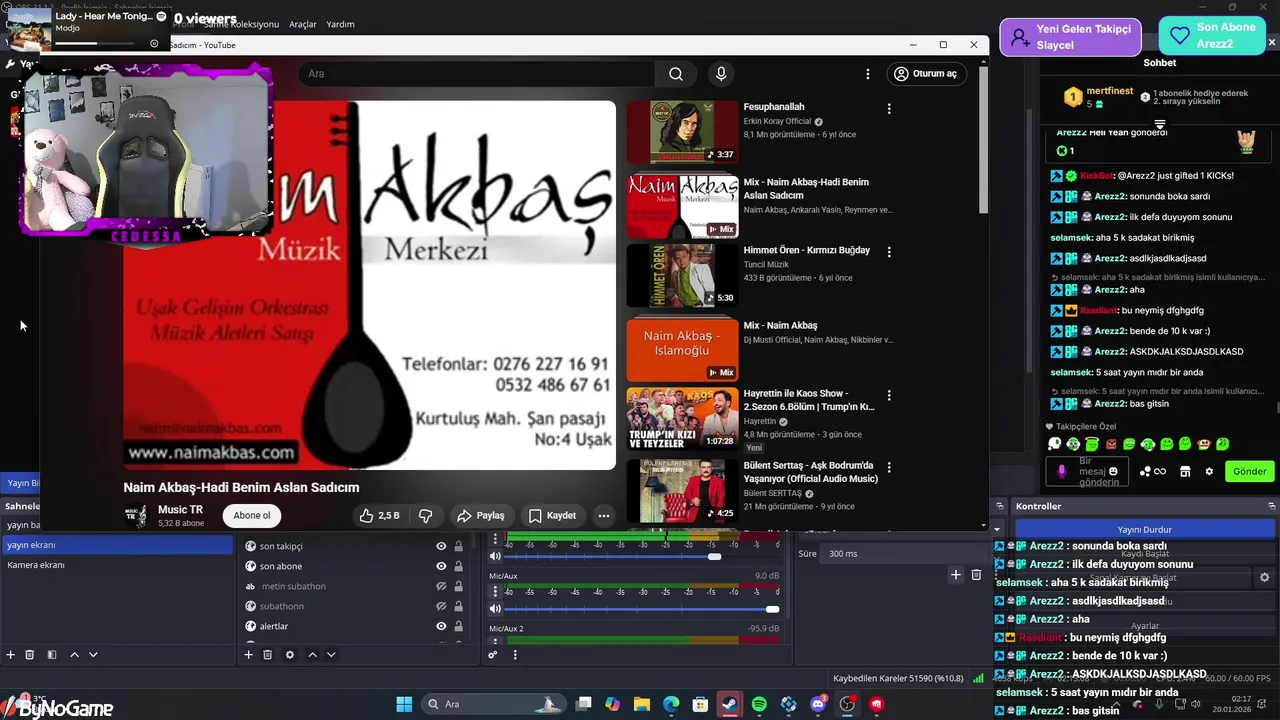Open options for Himmet Ören video
The width and height of the screenshot is (1280, 720).
point(889,251)
